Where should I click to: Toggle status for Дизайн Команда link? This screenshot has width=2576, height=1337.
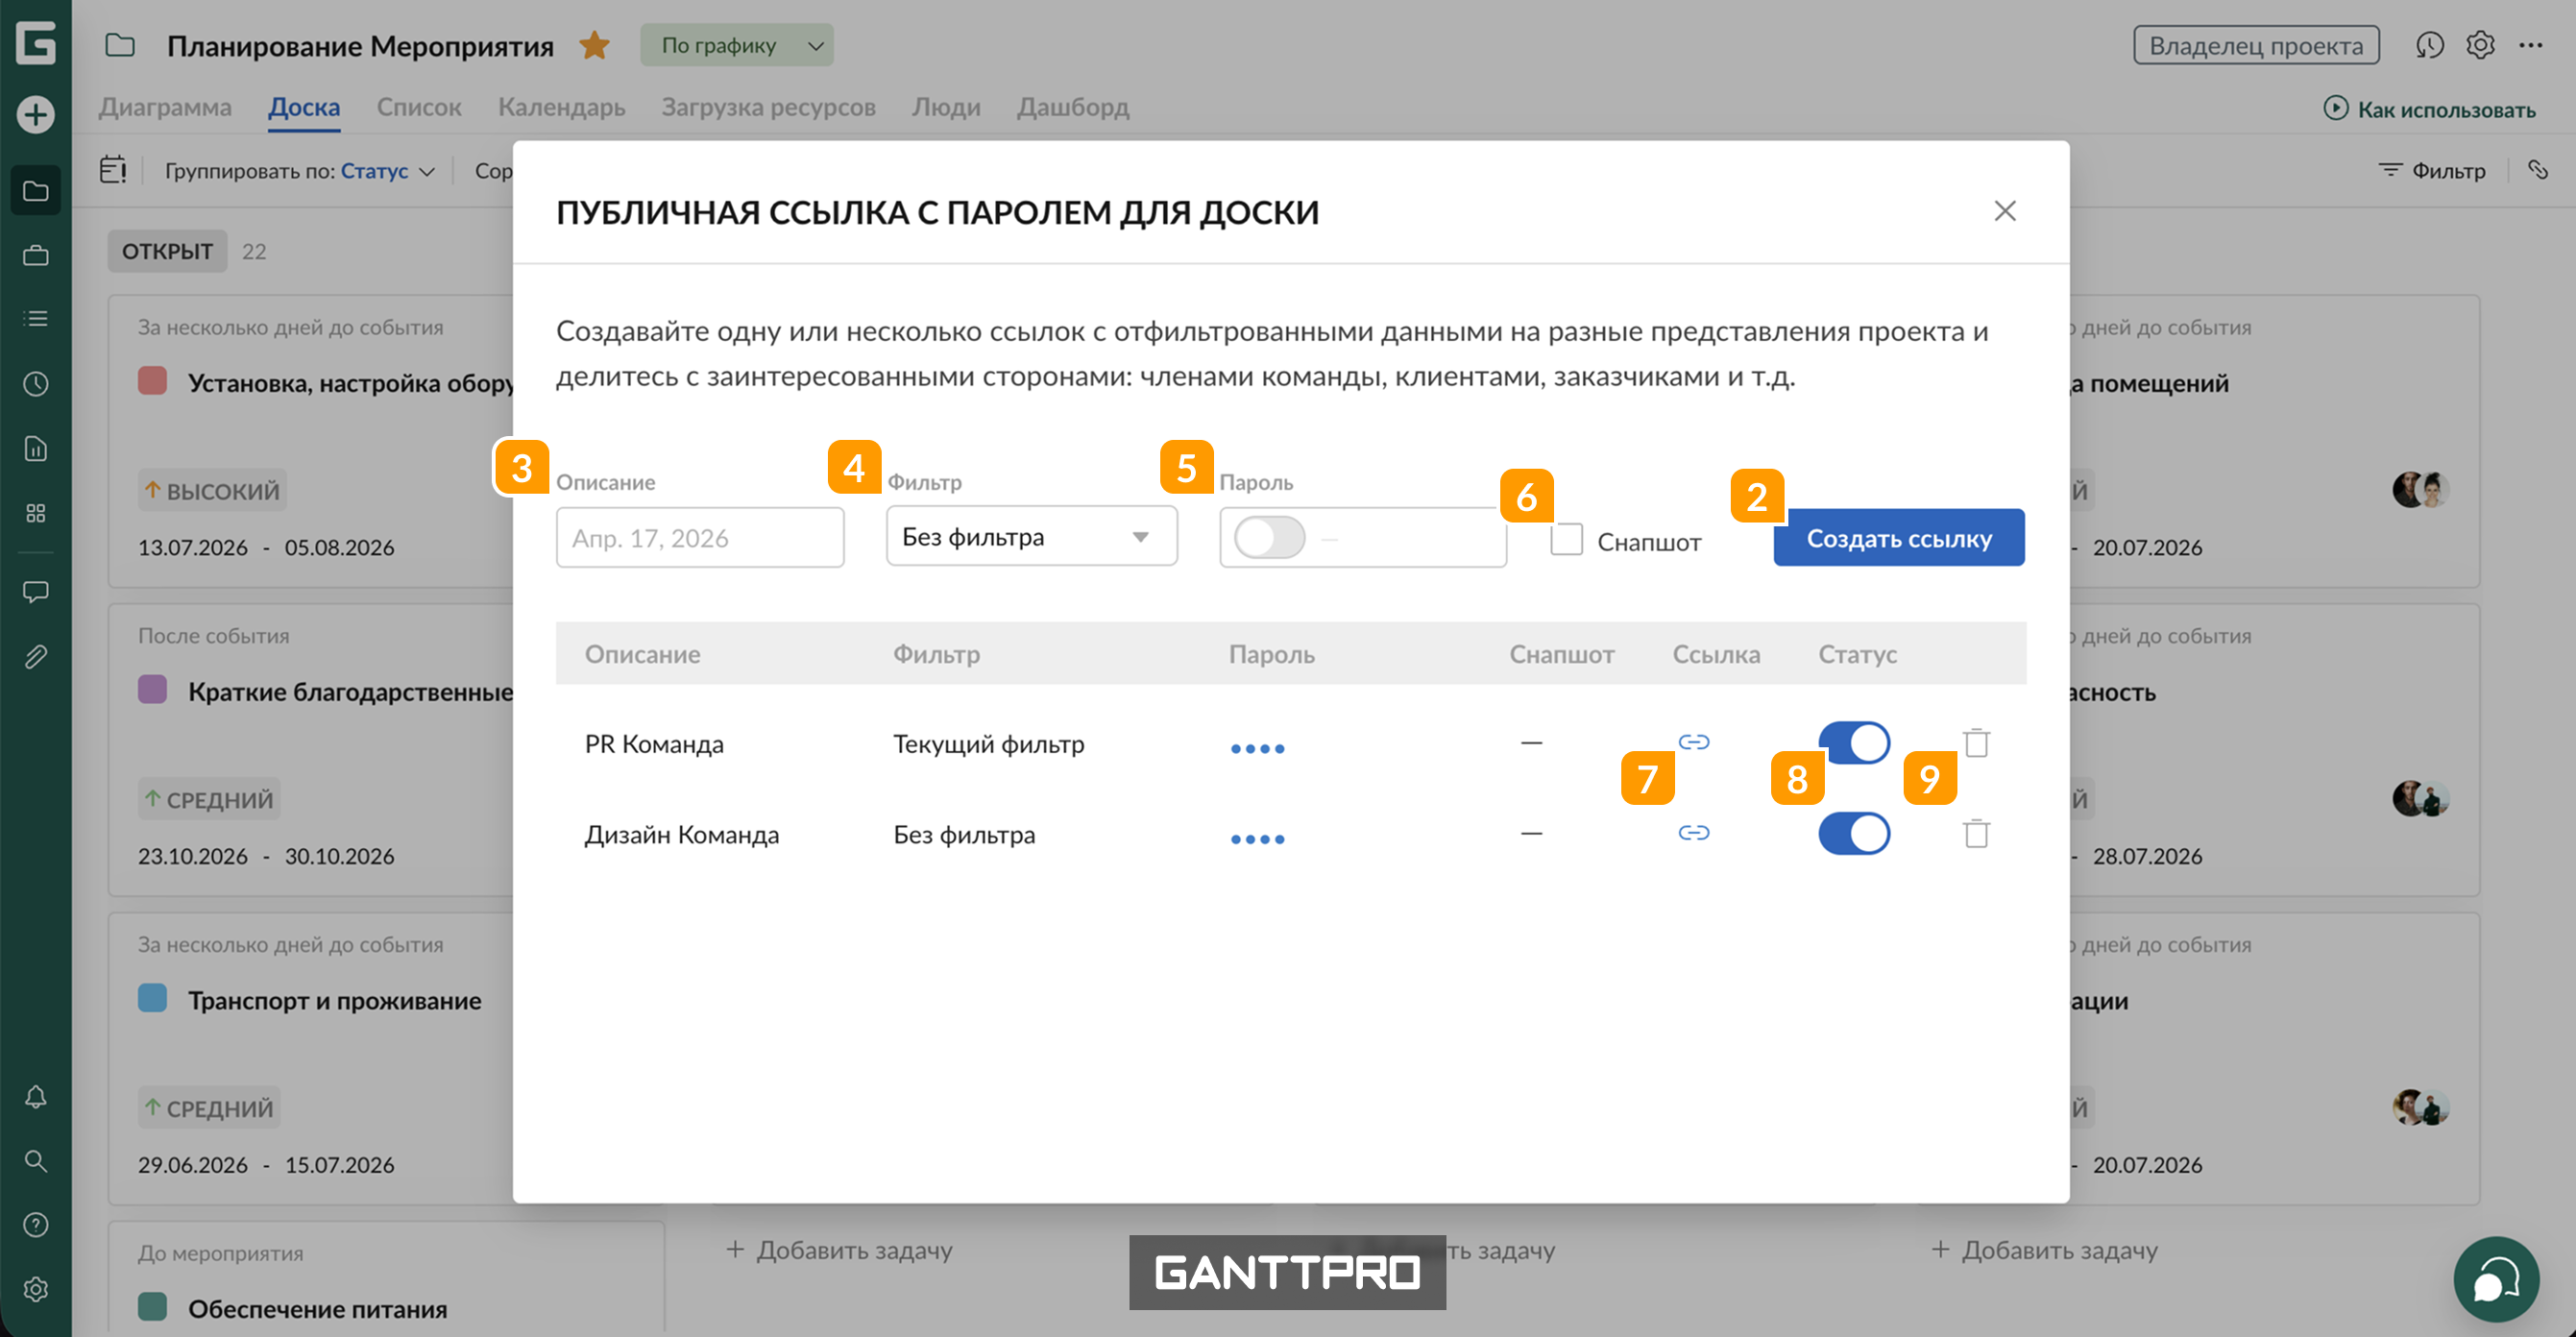point(1854,833)
